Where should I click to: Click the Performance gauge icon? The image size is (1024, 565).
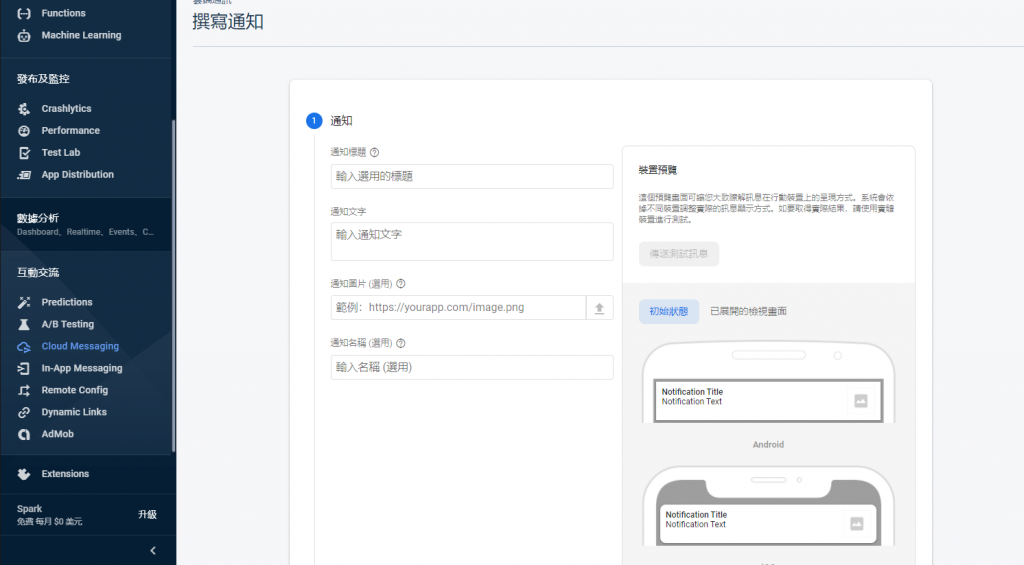coord(24,131)
